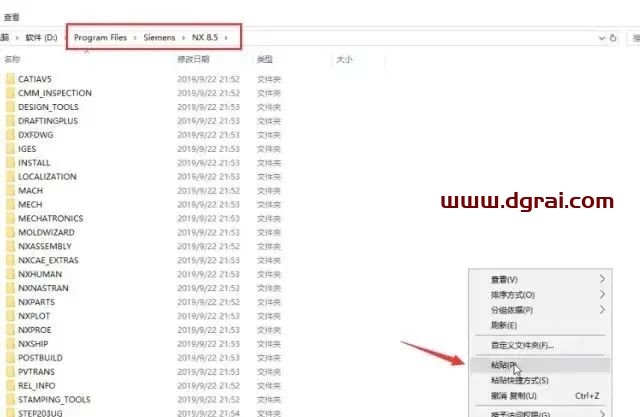Viewport: 640px width, 417px height.
Task: Sort by 名称 column header
Action: tap(12, 60)
